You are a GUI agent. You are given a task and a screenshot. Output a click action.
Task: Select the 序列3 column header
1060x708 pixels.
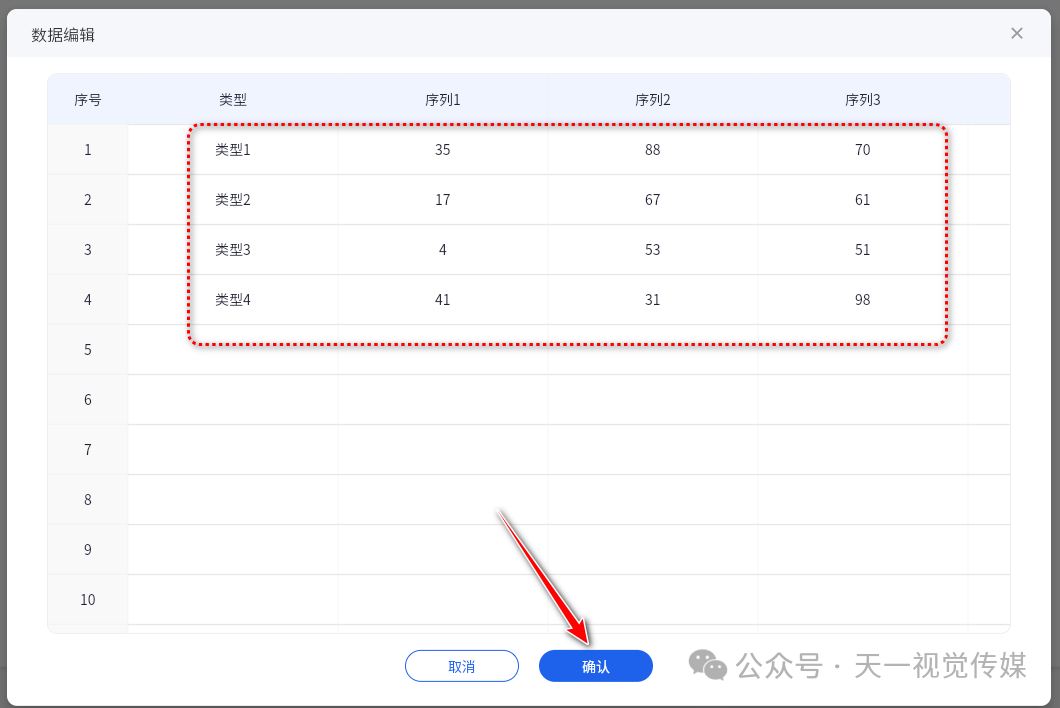click(862, 99)
